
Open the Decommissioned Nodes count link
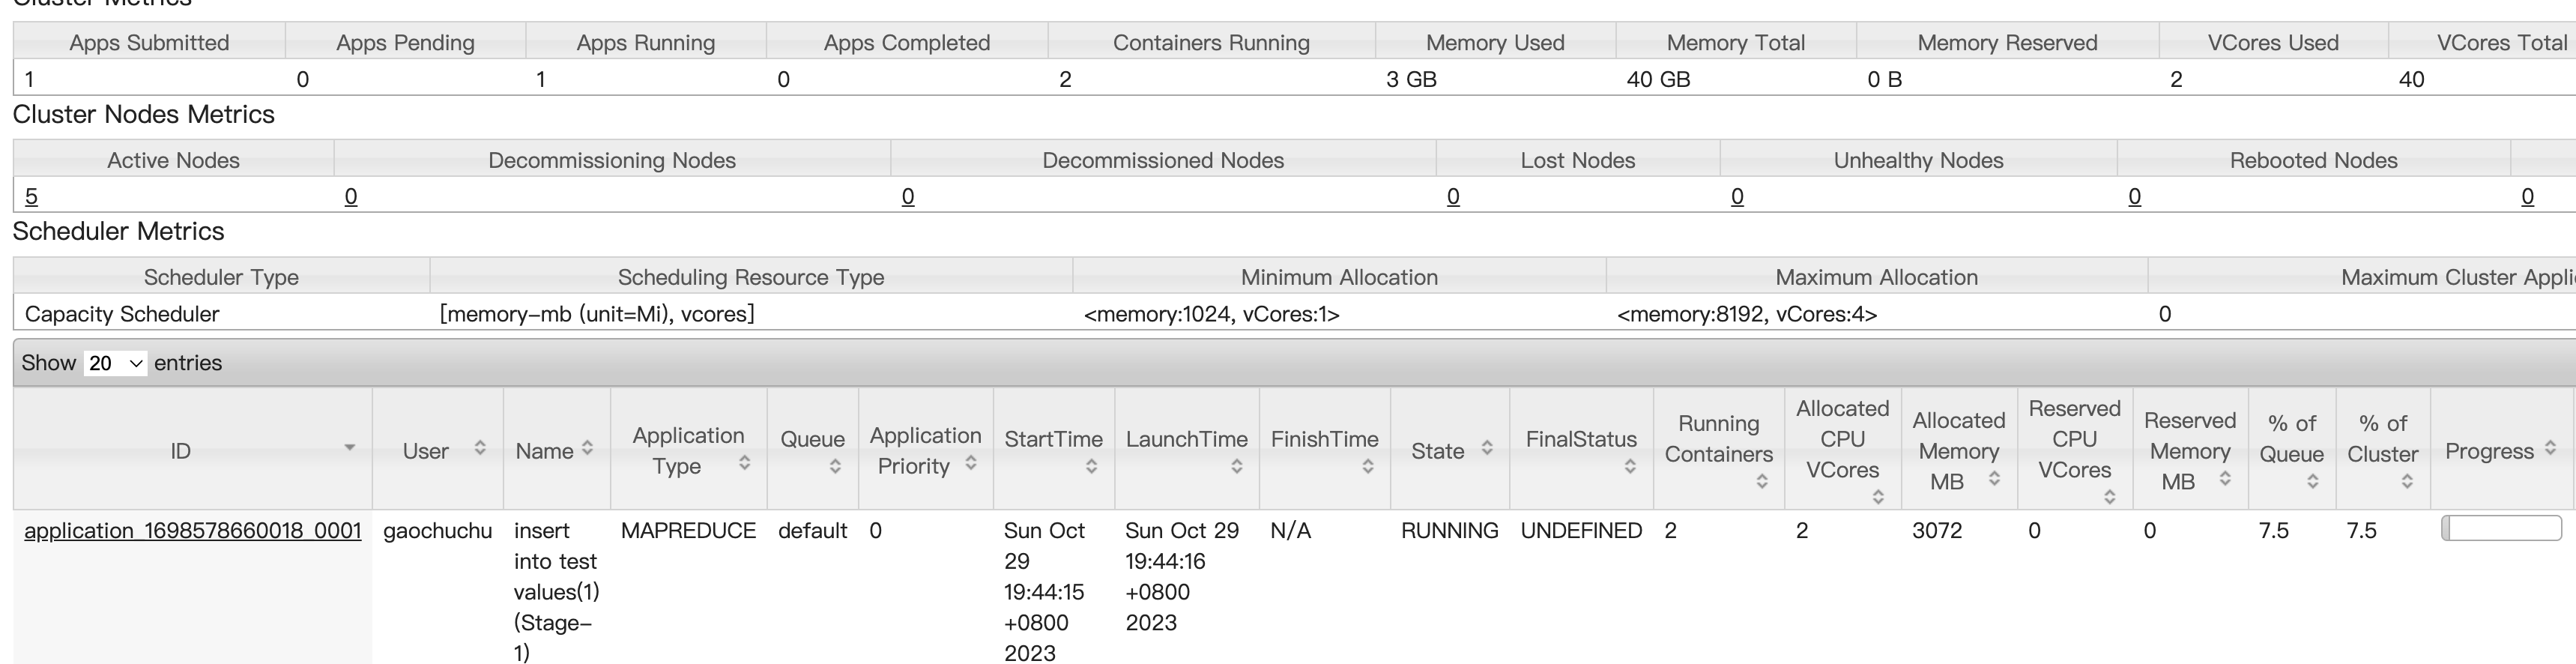tap(908, 196)
